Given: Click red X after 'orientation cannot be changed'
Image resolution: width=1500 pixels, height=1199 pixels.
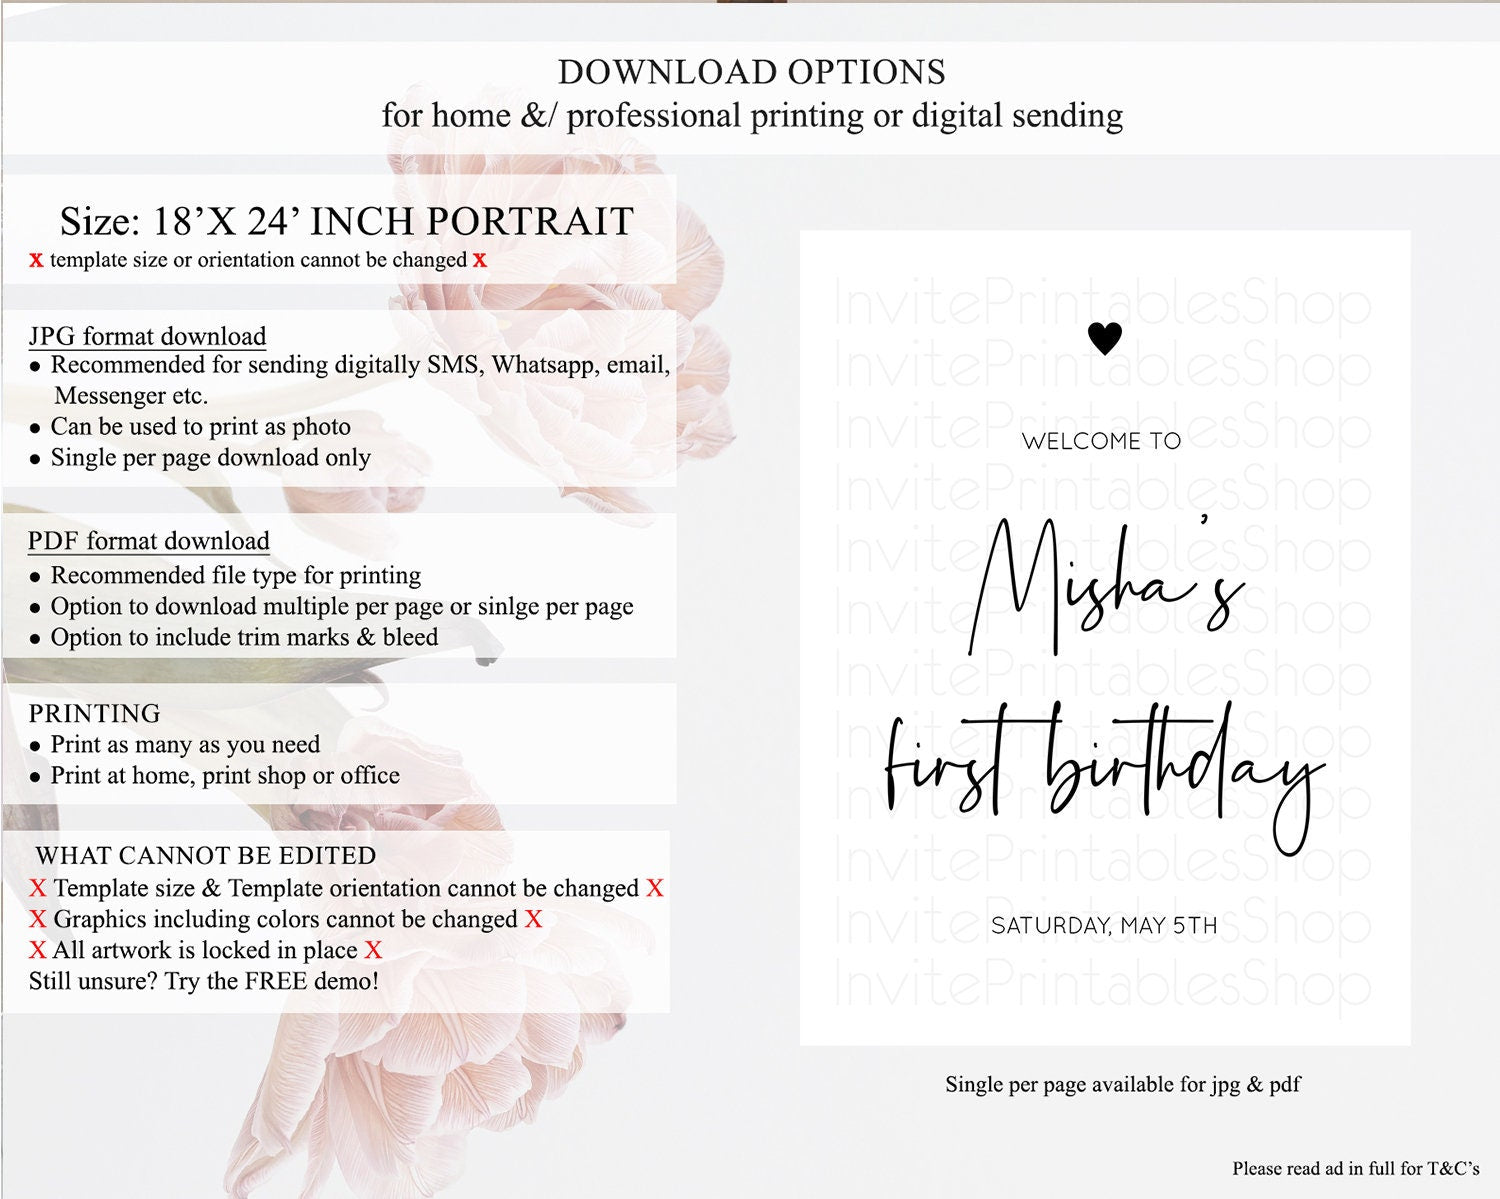Looking at the screenshot, I should [x=655, y=888].
